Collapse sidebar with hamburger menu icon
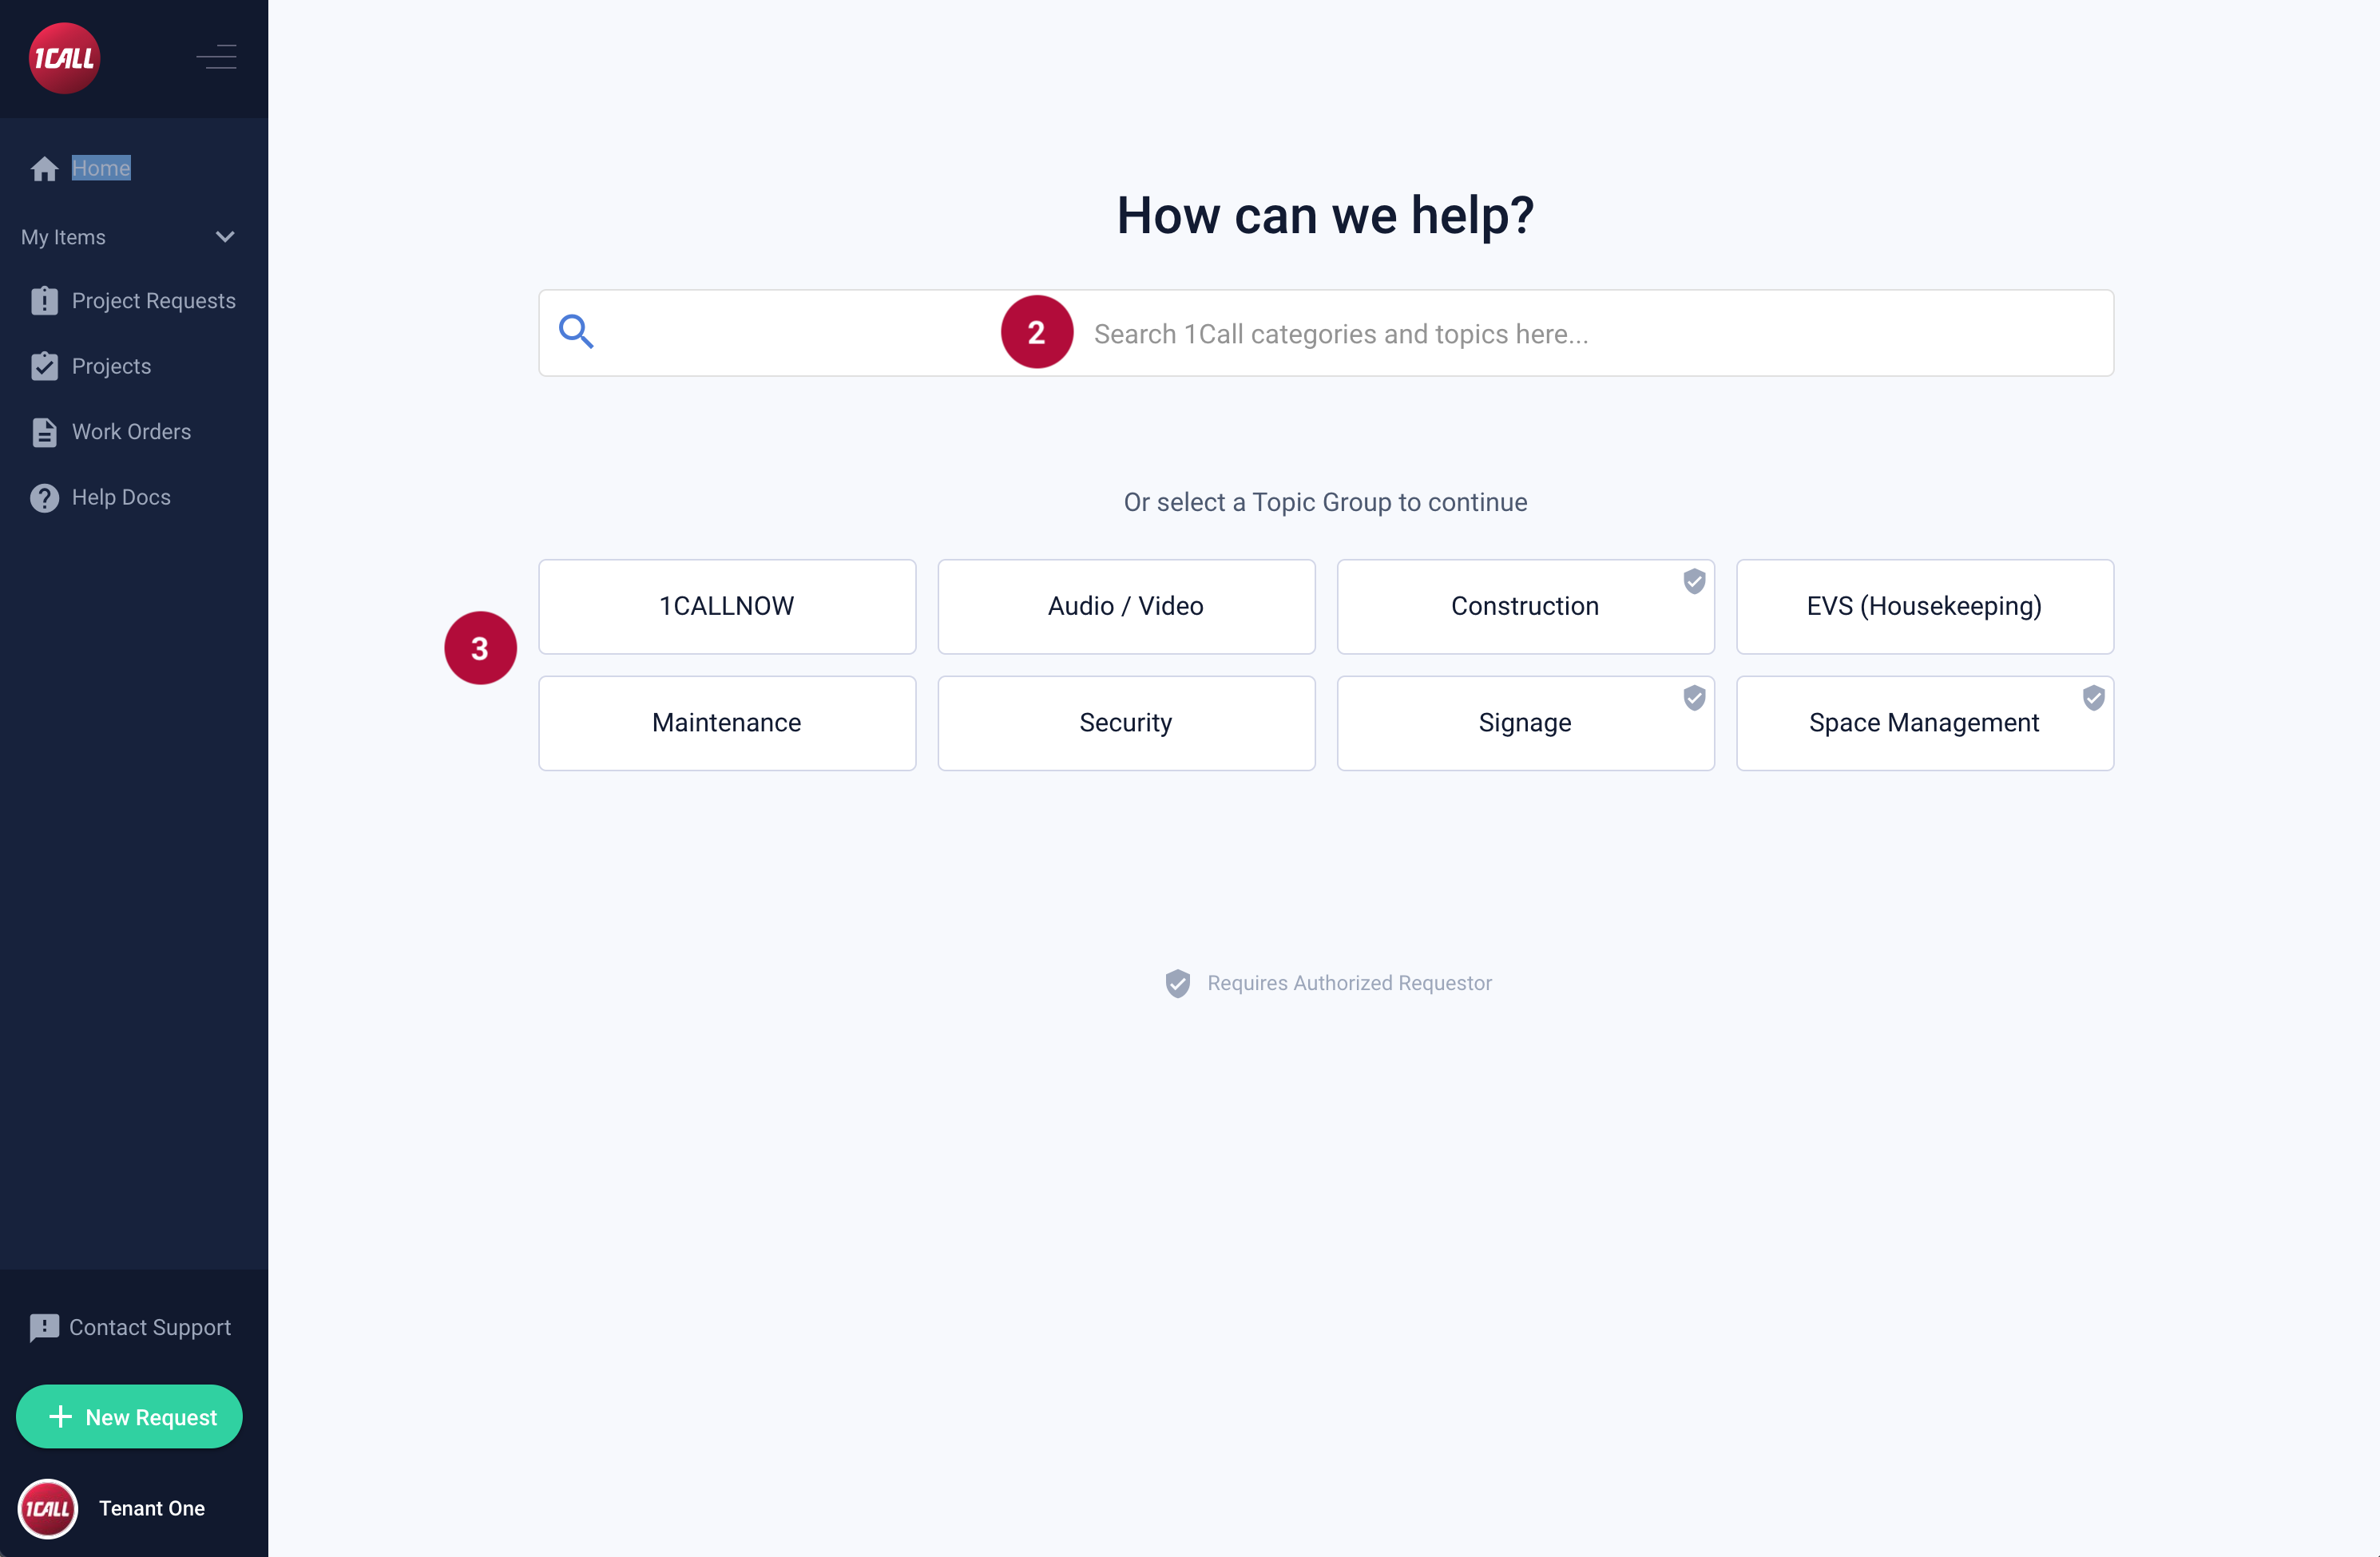This screenshot has width=2380, height=1557. pos(216,57)
